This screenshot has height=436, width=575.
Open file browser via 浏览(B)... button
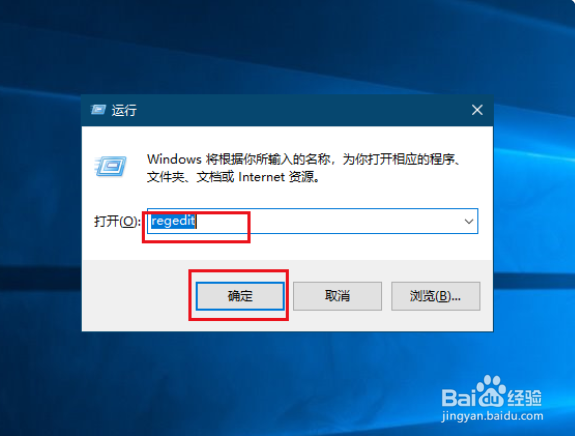pos(436,296)
